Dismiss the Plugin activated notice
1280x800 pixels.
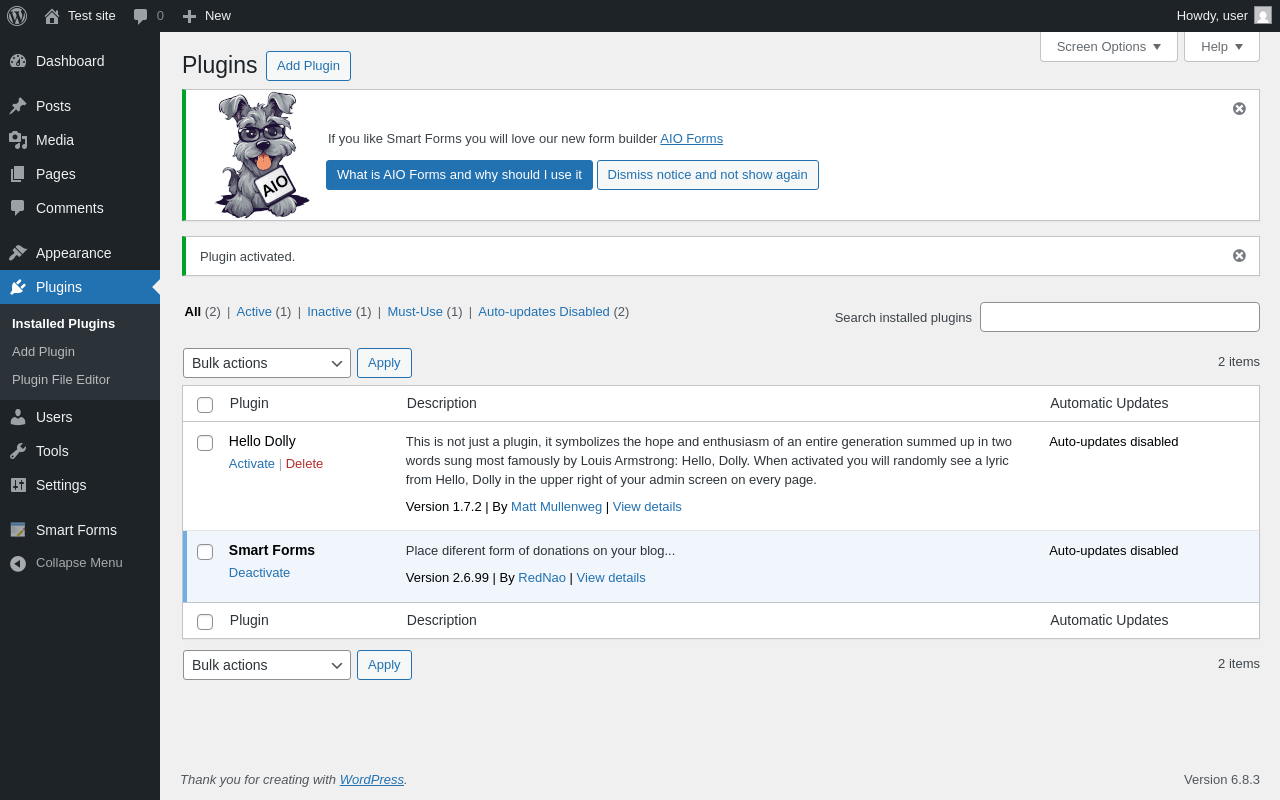point(1239,256)
